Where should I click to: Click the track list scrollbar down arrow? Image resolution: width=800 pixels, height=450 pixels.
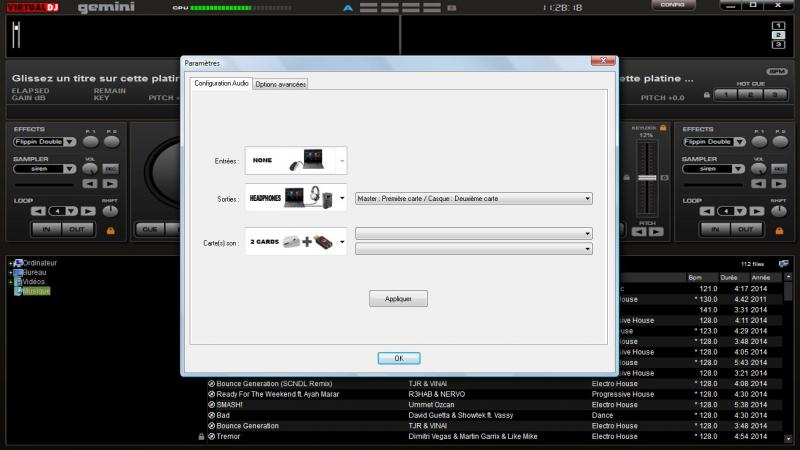point(788,439)
